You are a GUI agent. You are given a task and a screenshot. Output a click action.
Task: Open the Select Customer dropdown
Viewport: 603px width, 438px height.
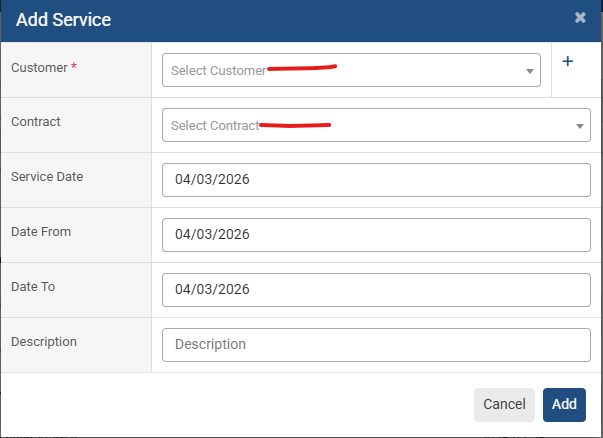point(351,70)
